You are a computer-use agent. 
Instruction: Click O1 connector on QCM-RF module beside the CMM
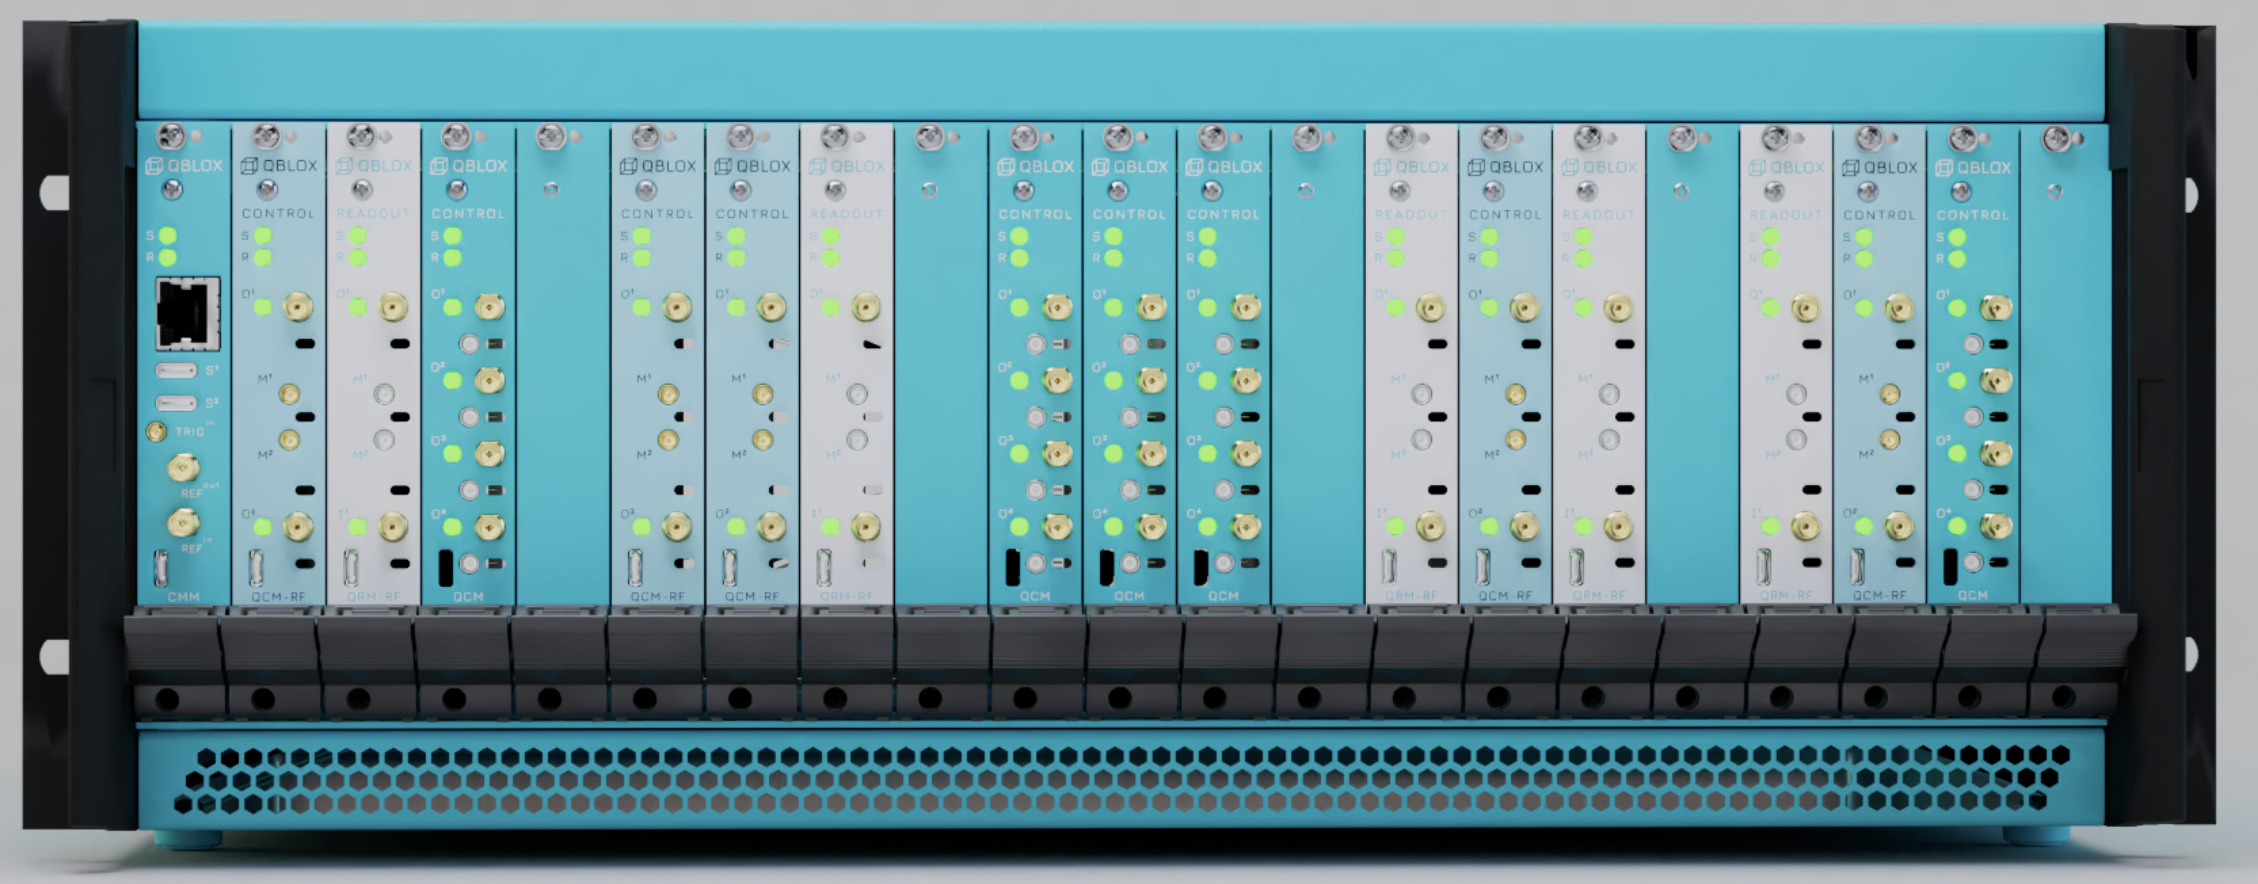pos(297,307)
